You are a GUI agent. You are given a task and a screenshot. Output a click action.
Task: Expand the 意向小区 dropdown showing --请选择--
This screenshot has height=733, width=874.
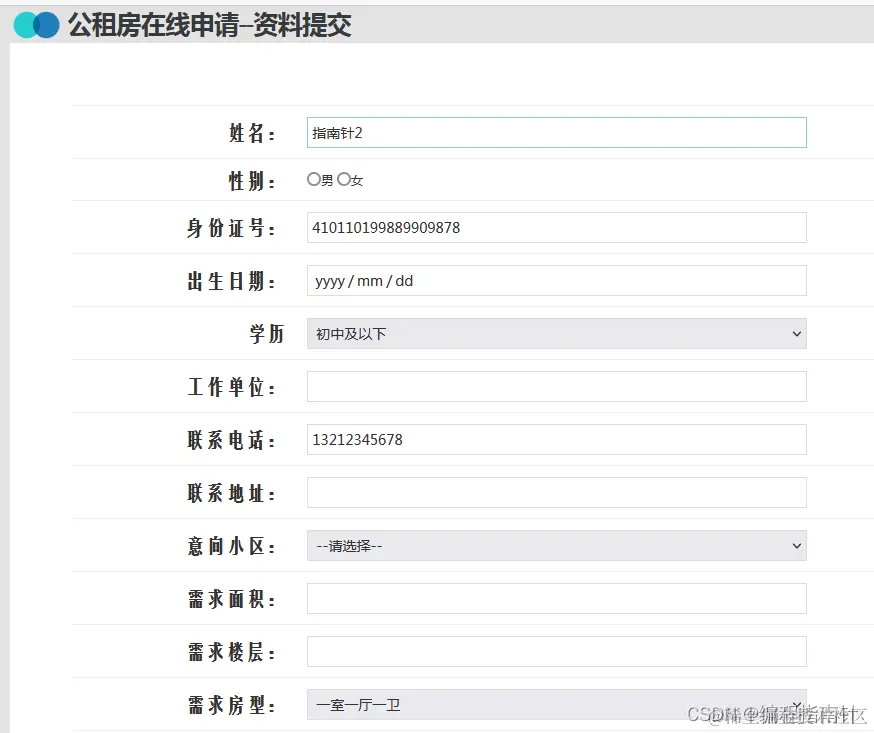coord(556,545)
